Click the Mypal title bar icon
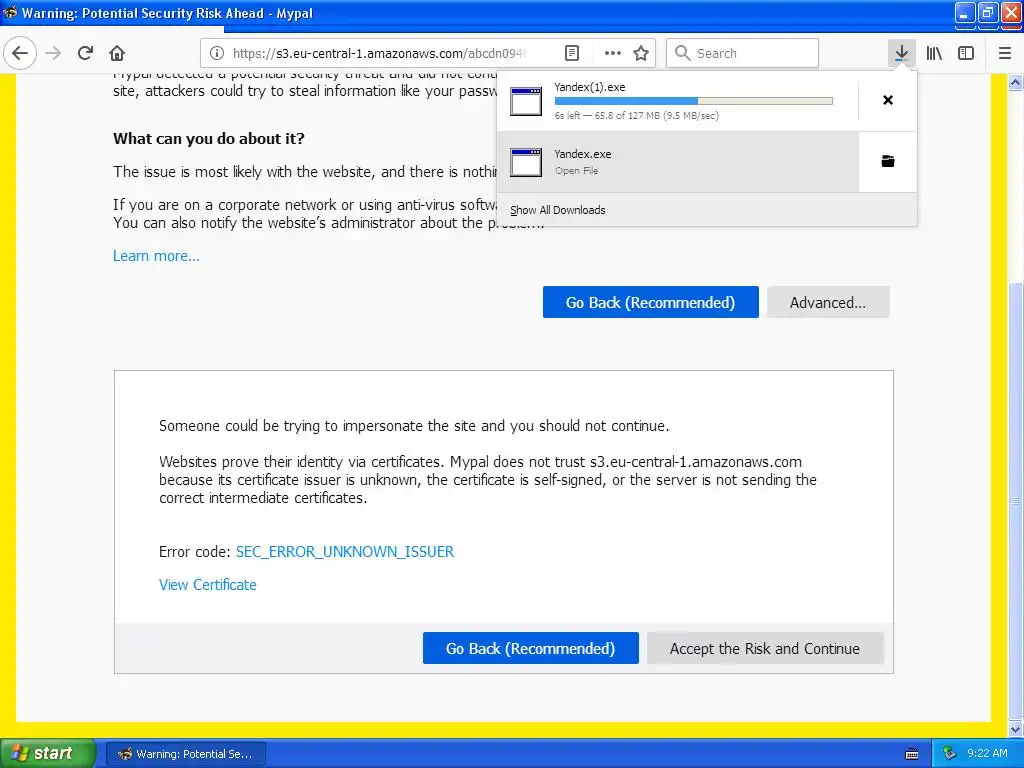 pyautogui.click(x=10, y=12)
